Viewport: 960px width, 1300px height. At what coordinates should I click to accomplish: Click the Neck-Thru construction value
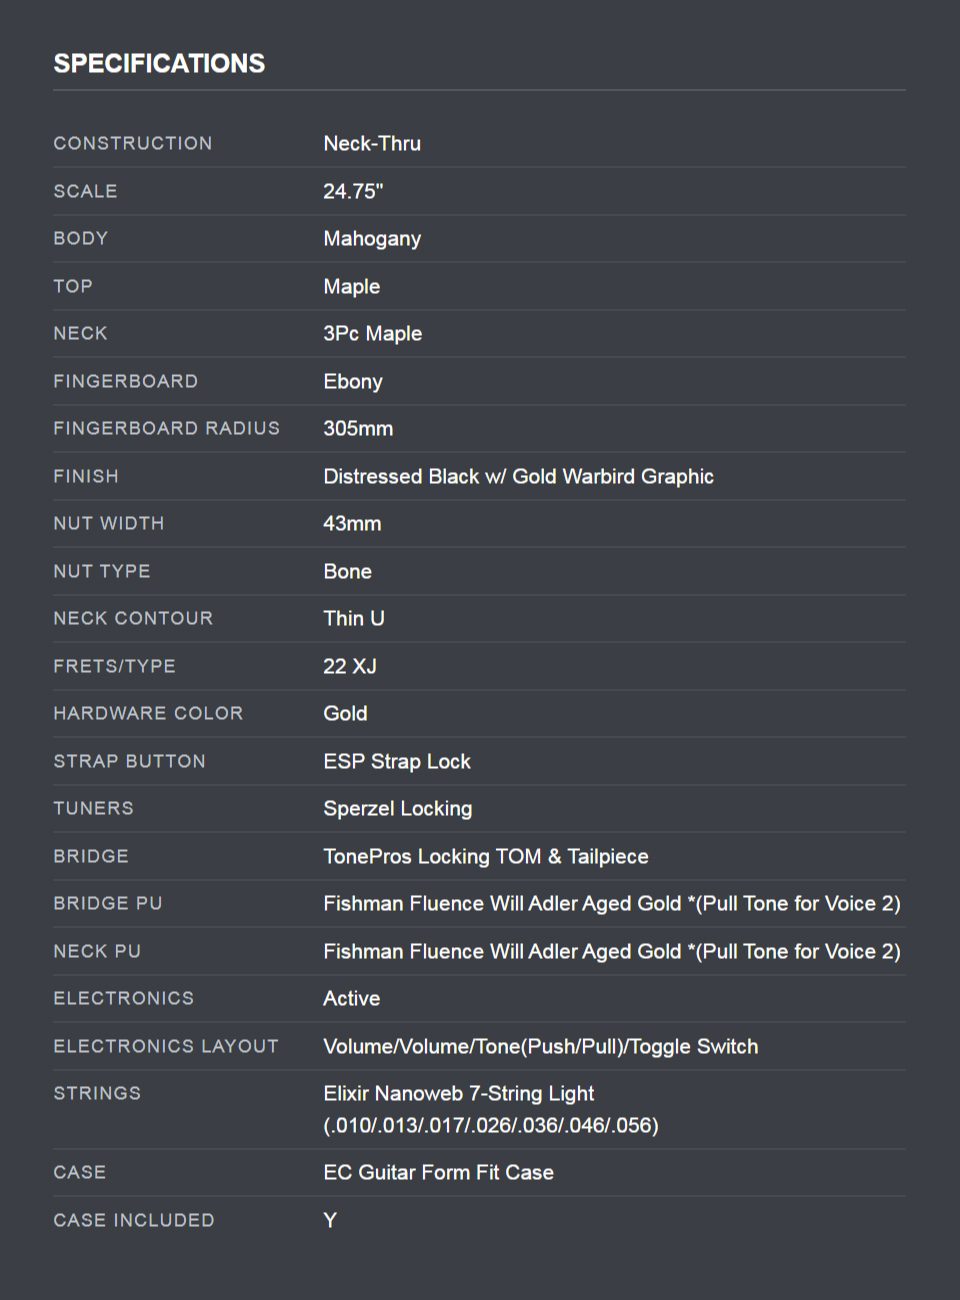click(372, 143)
